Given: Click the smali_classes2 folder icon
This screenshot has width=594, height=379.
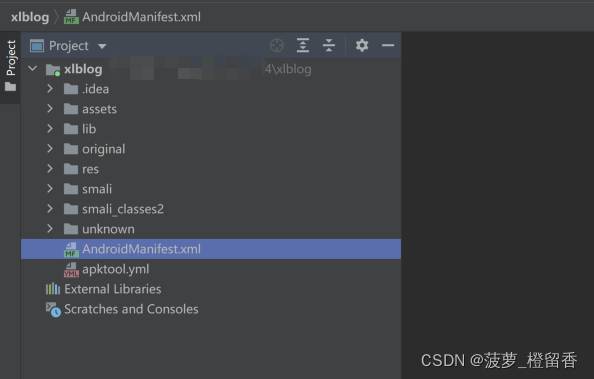Looking at the screenshot, I should coord(71,209).
